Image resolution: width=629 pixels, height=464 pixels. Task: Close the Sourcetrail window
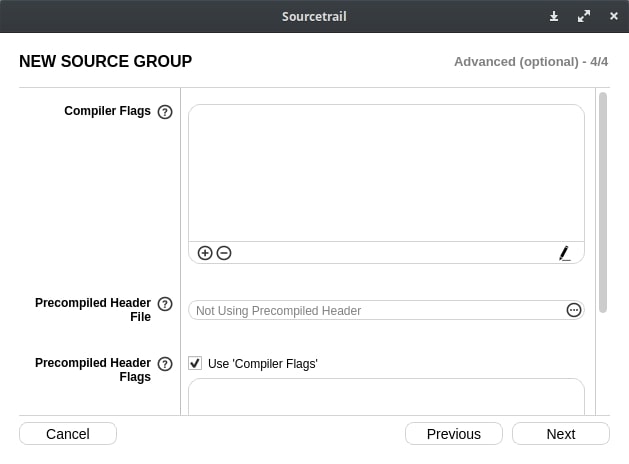pyautogui.click(x=613, y=16)
